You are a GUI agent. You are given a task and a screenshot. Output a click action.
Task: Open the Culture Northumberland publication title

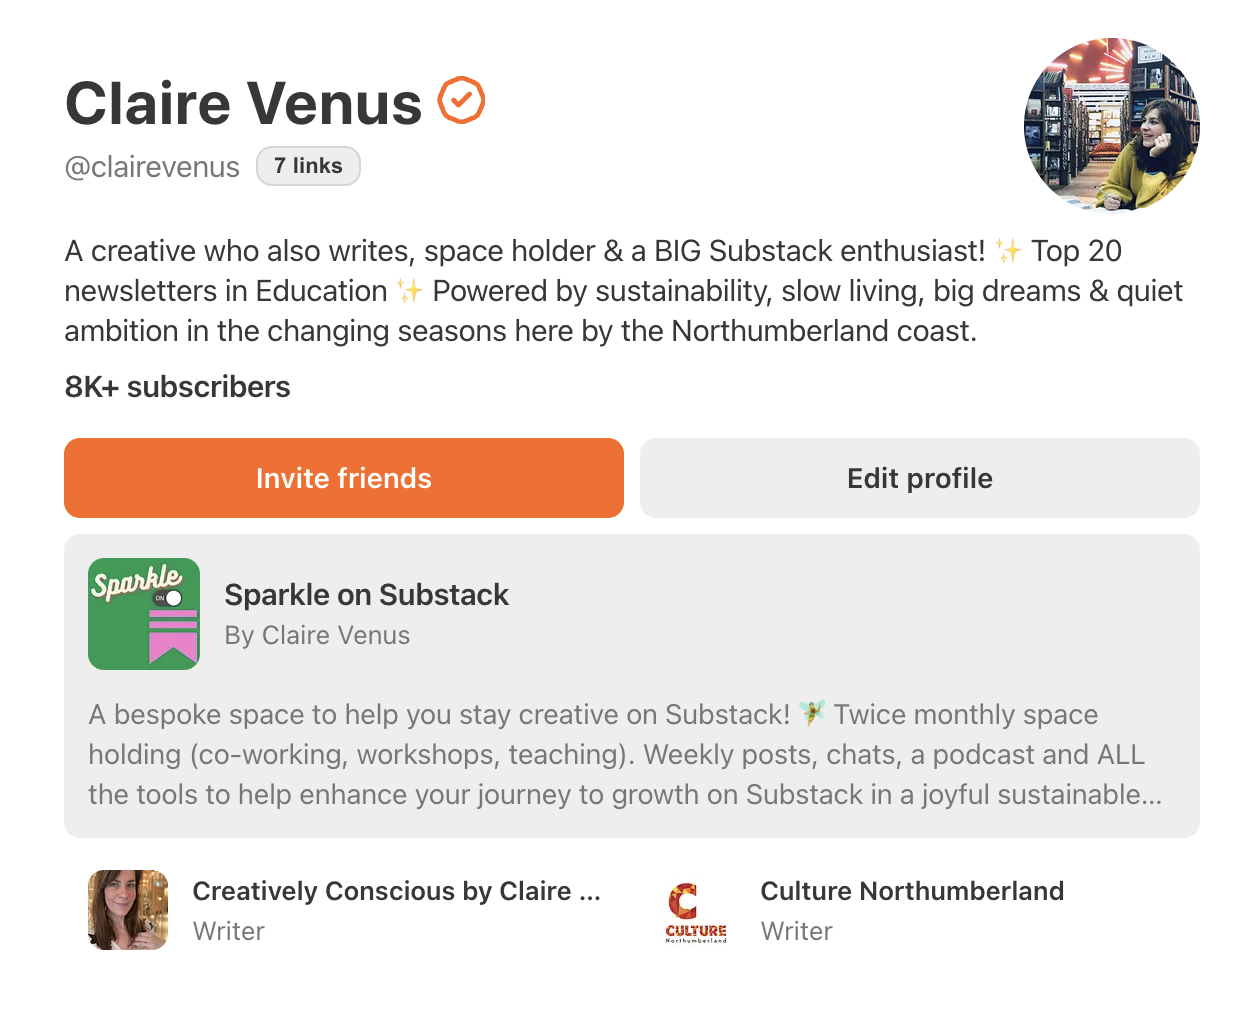tap(912, 891)
